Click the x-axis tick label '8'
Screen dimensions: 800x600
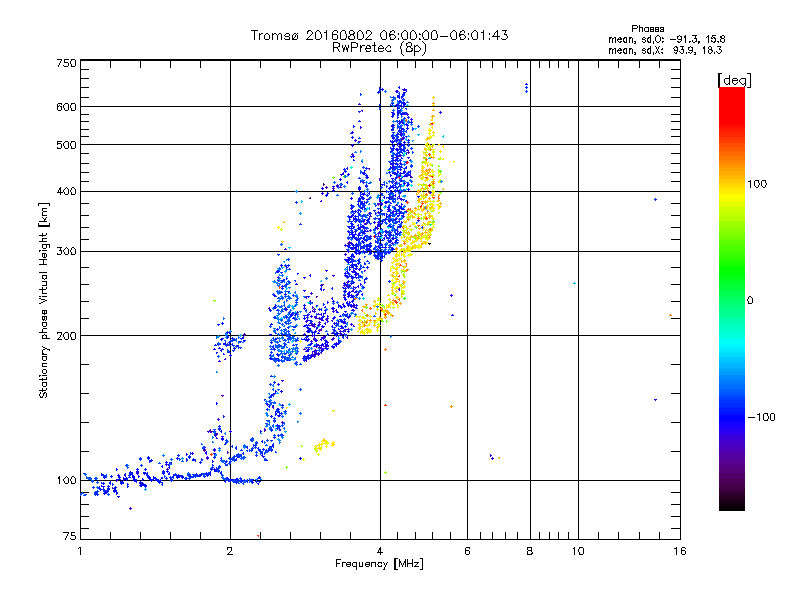[x=530, y=551]
